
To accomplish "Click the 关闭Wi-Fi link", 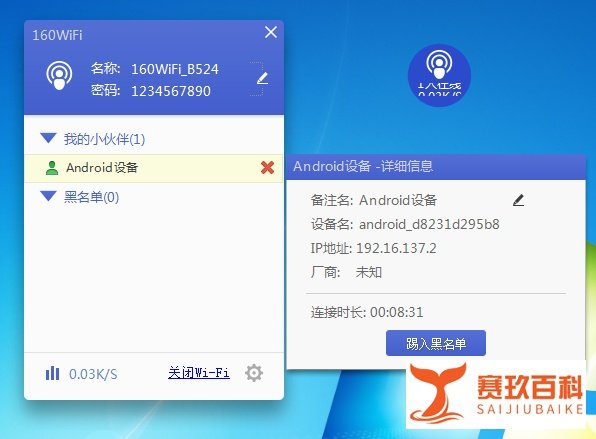I will 199,373.
